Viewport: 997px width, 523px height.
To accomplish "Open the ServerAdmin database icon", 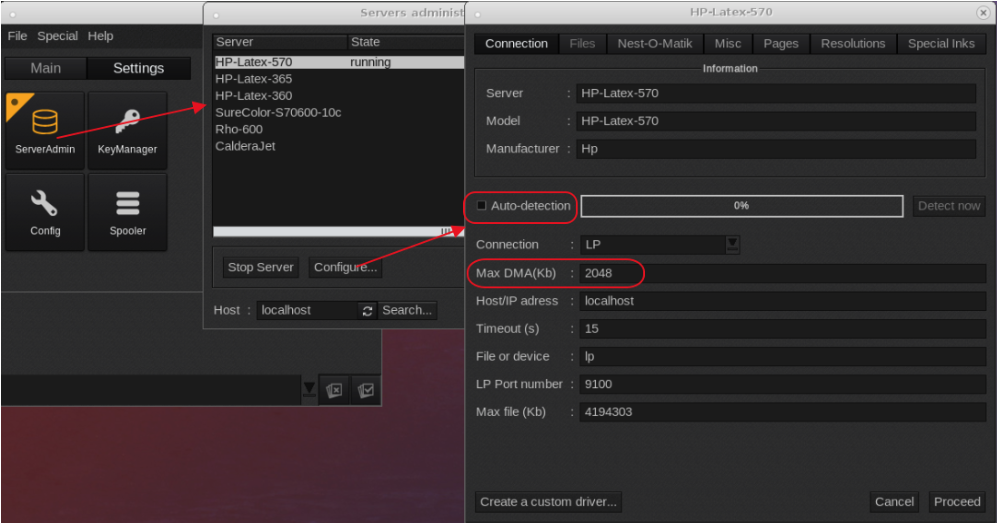I will pos(45,130).
